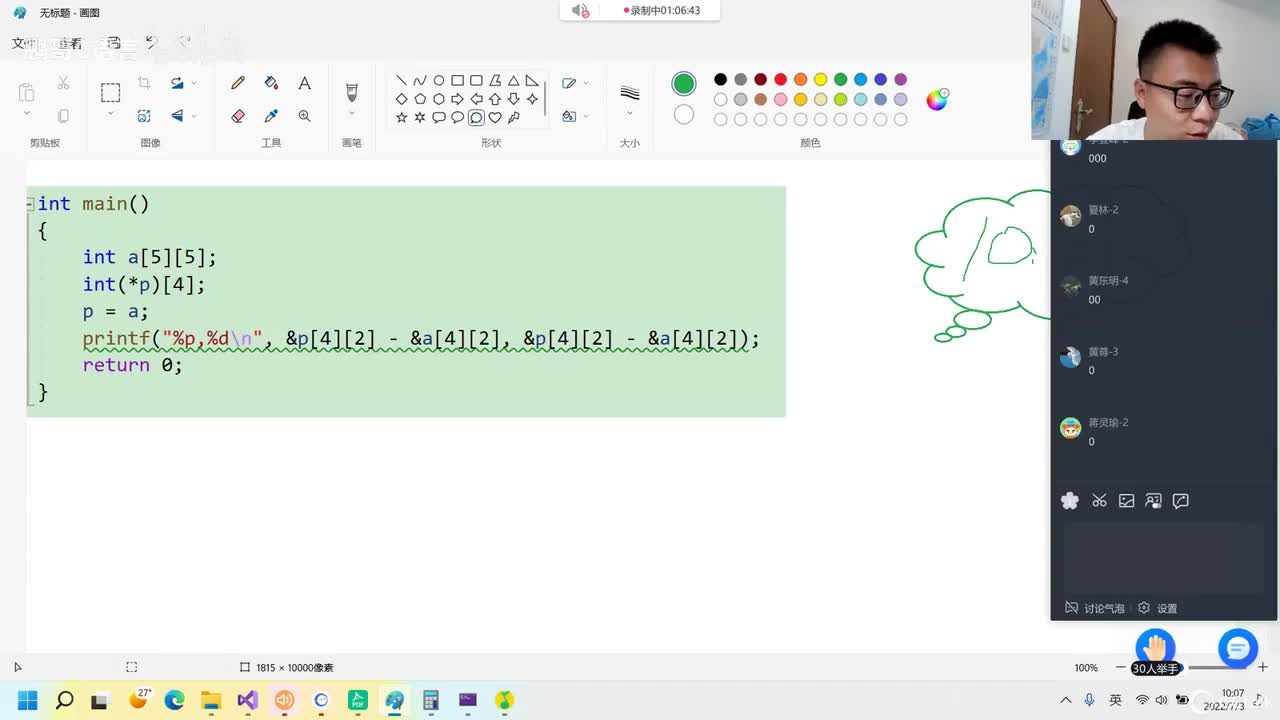Viewport: 1280px width, 720px height.
Task: Click the chat message input box
Action: (x=1163, y=558)
